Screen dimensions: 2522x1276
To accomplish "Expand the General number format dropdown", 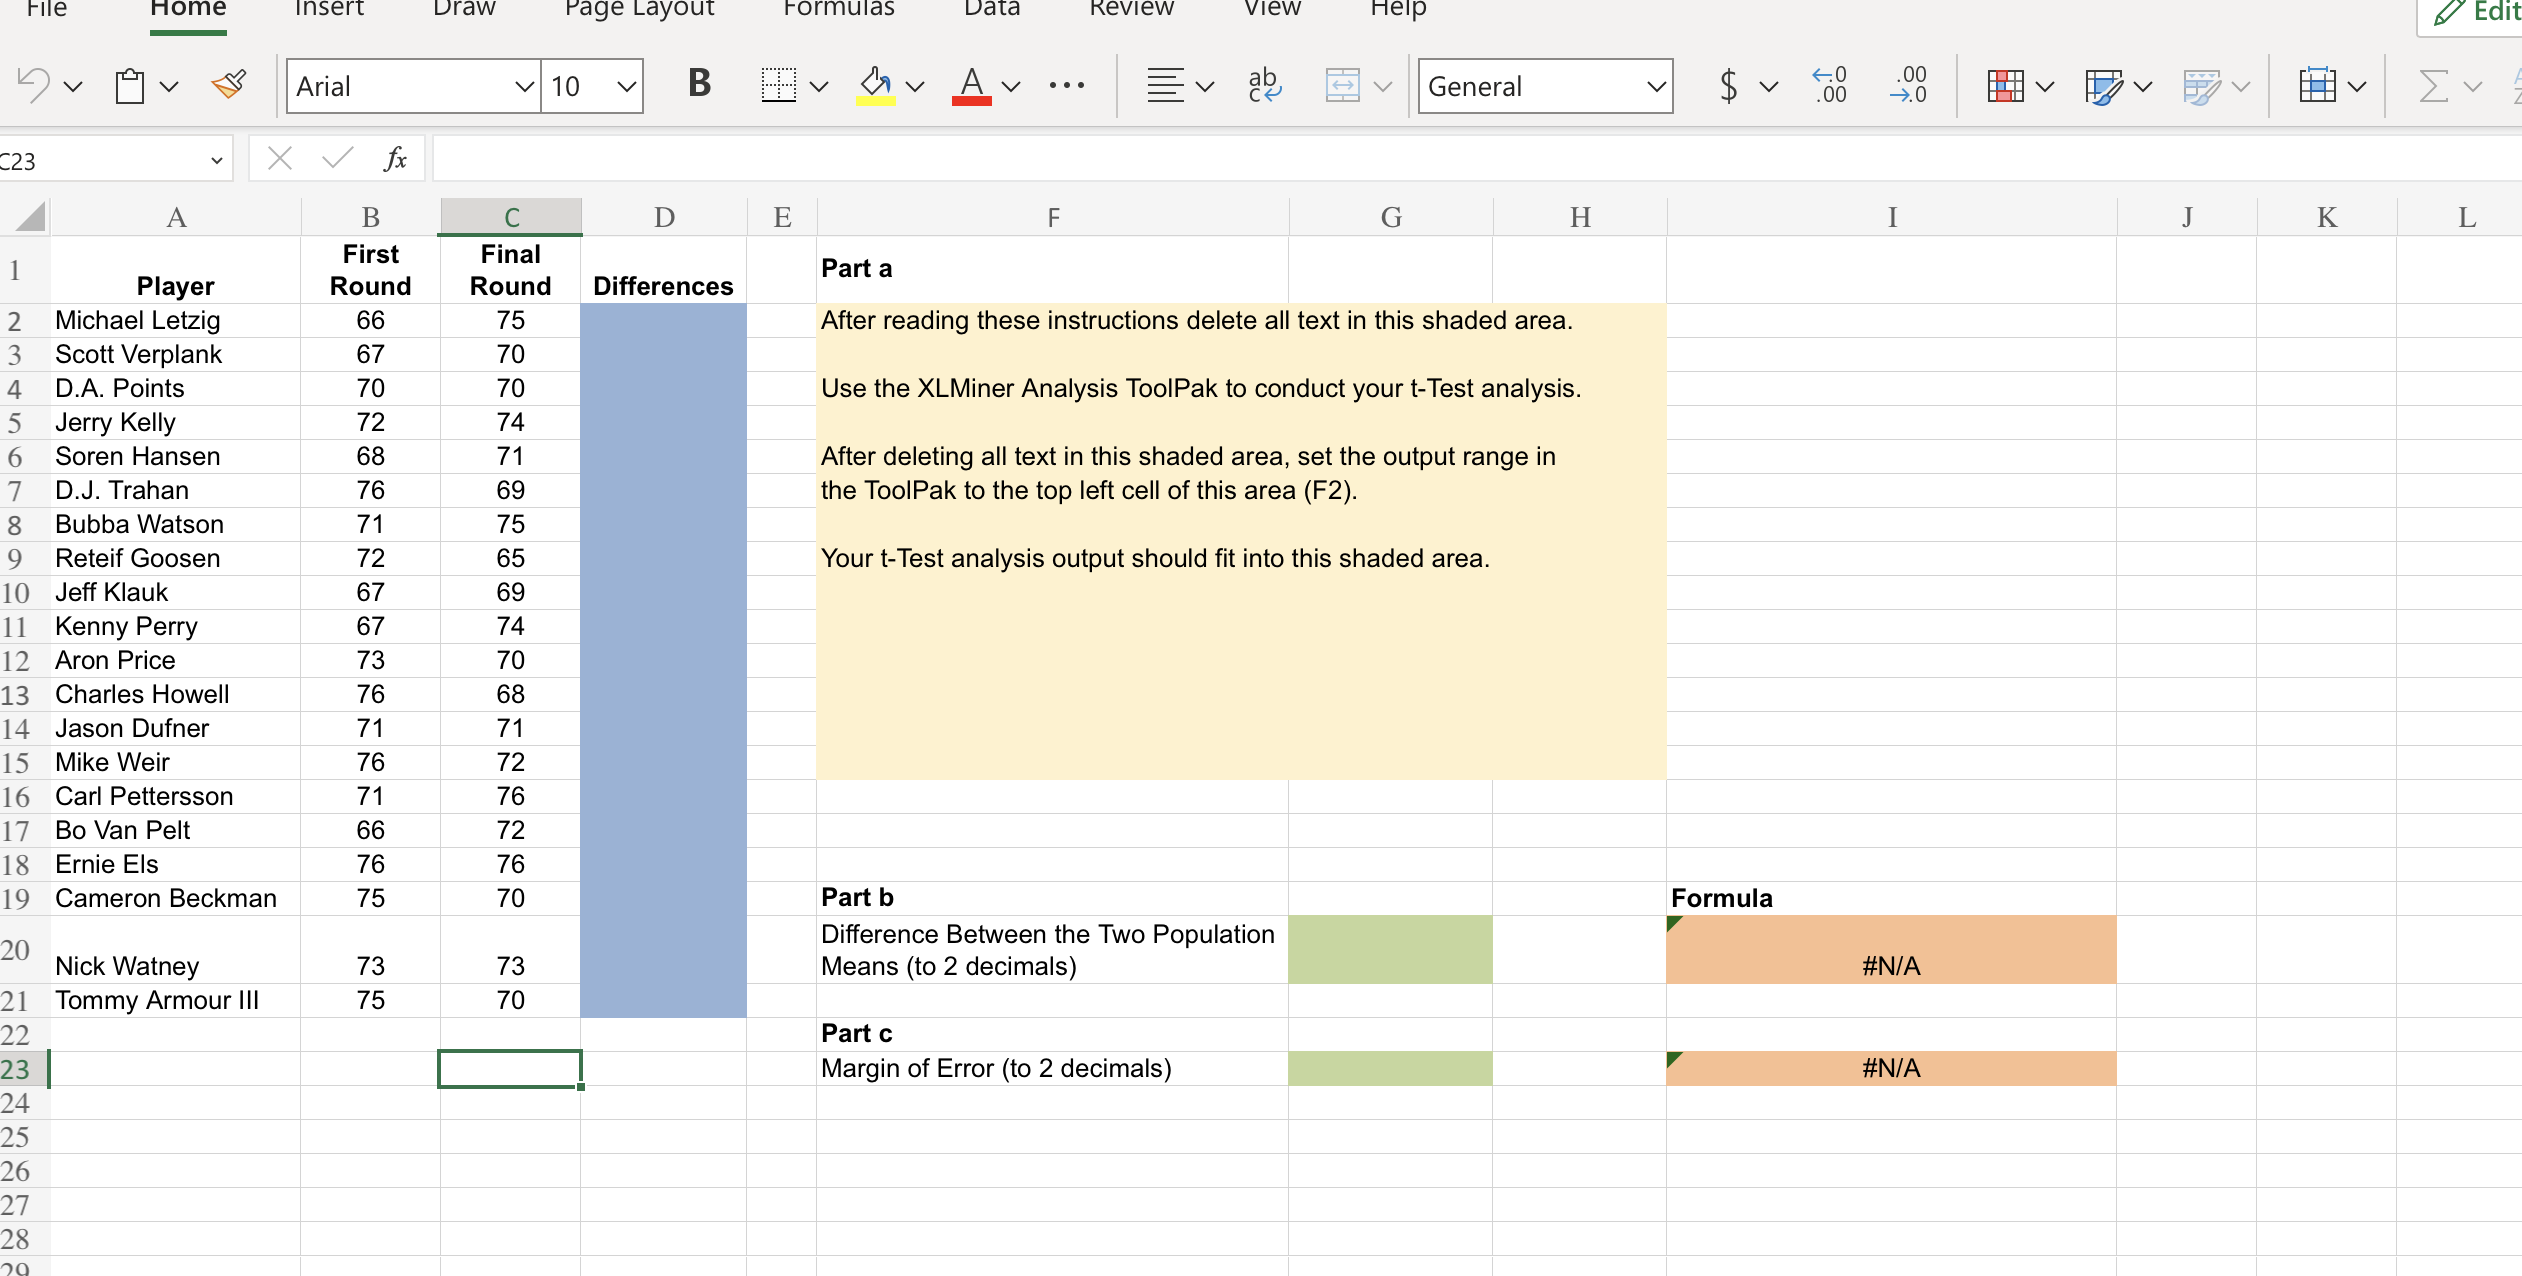I will [x=1655, y=87].
